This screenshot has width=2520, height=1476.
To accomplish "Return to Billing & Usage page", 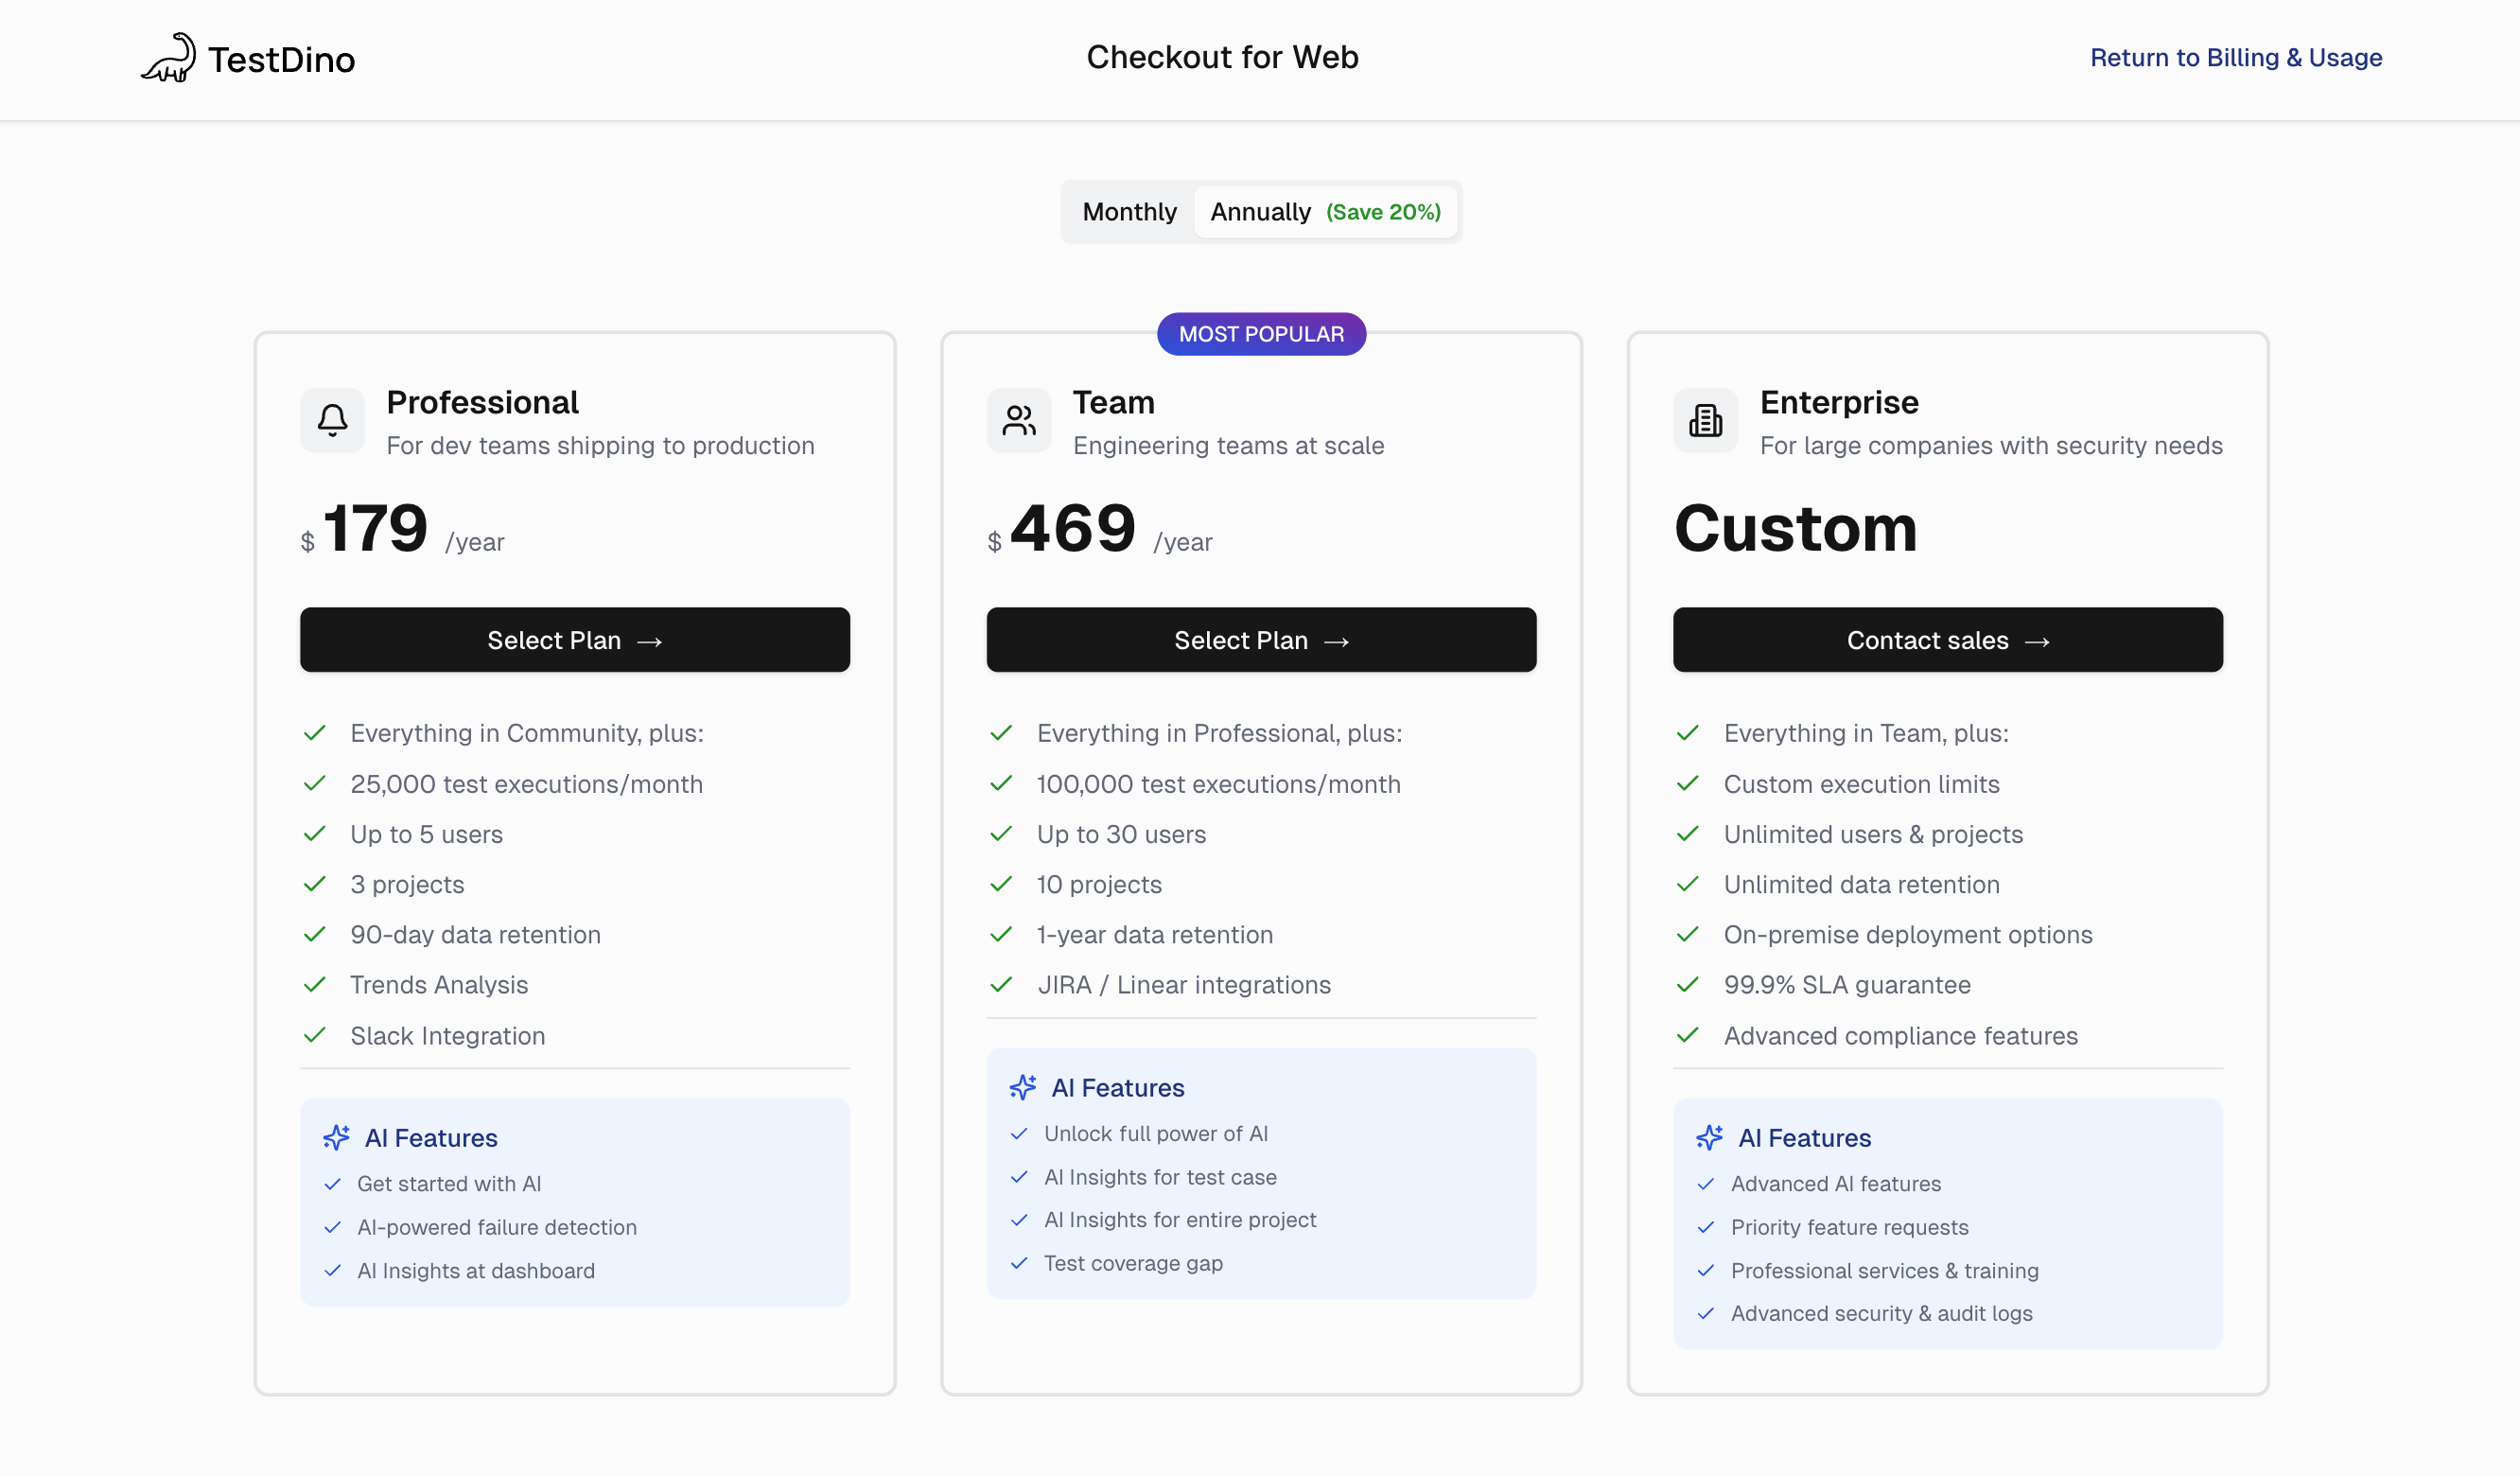I will point(2235,58).
